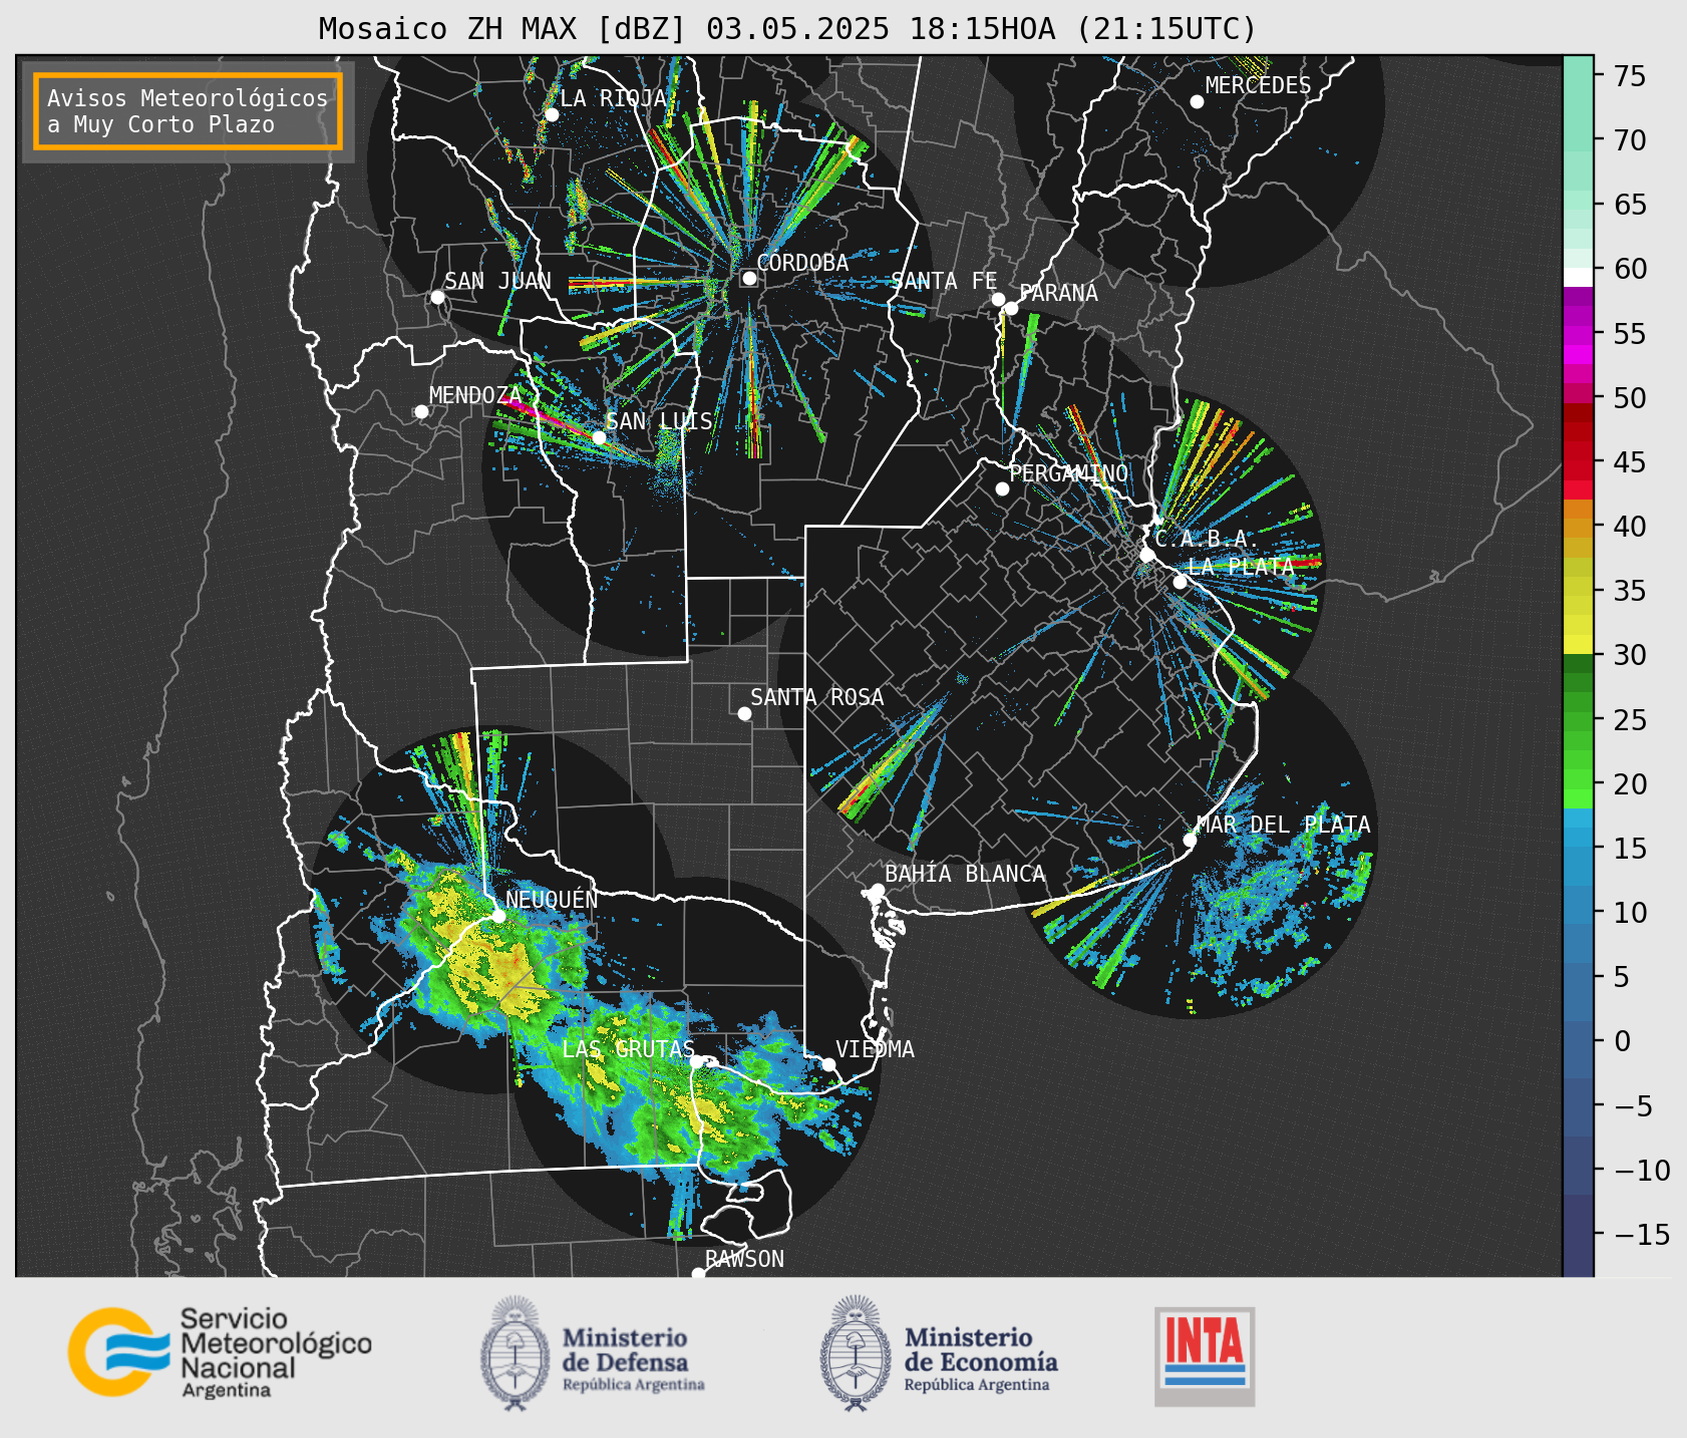Click the Ministerio de Economía emblem

[855, 1353]
